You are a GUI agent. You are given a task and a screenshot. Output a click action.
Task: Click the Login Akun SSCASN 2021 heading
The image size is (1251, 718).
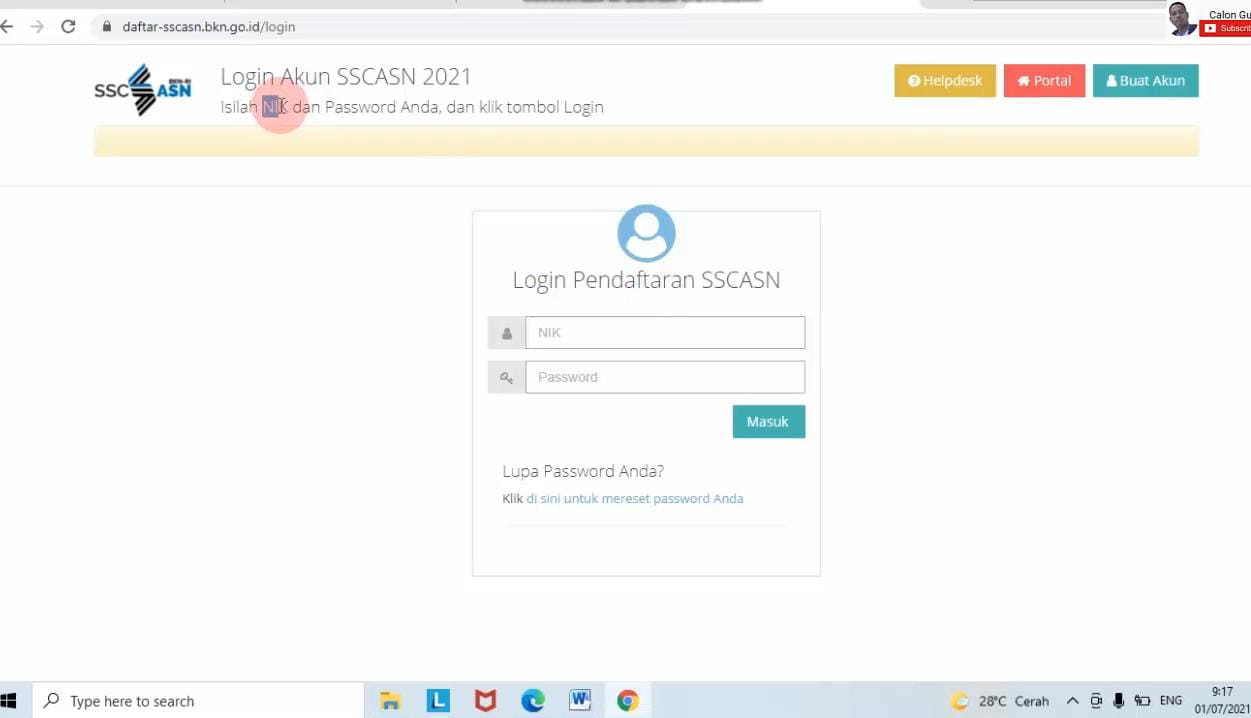coord(346,76)
